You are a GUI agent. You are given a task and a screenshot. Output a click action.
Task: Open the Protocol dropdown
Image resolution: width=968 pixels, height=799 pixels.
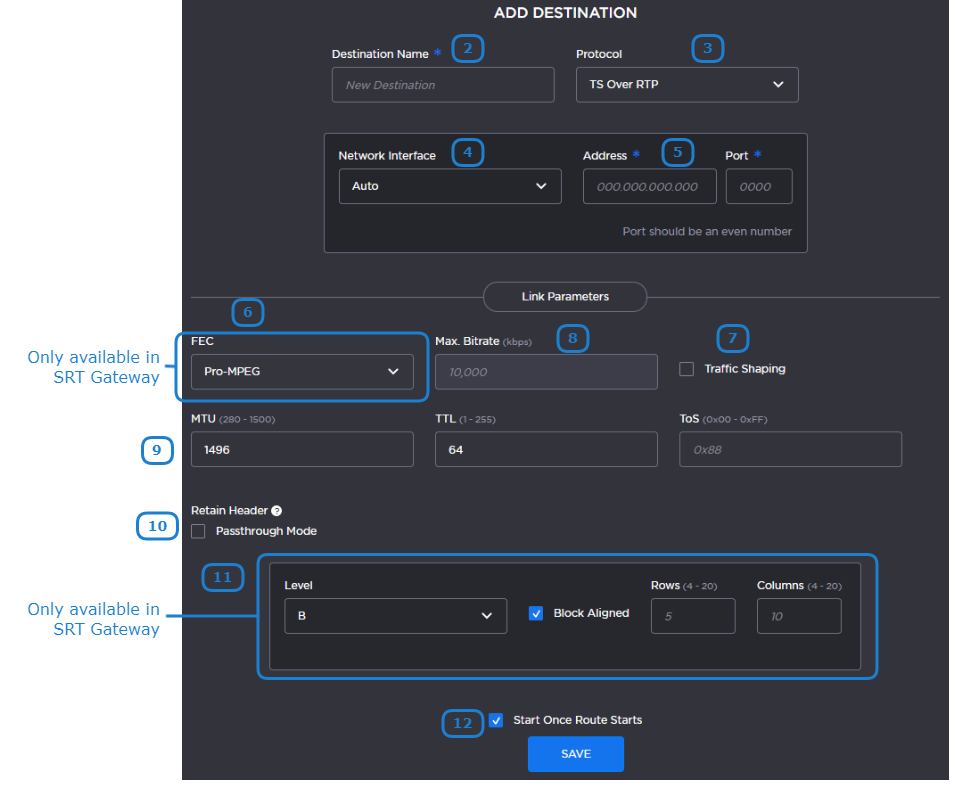686,85
